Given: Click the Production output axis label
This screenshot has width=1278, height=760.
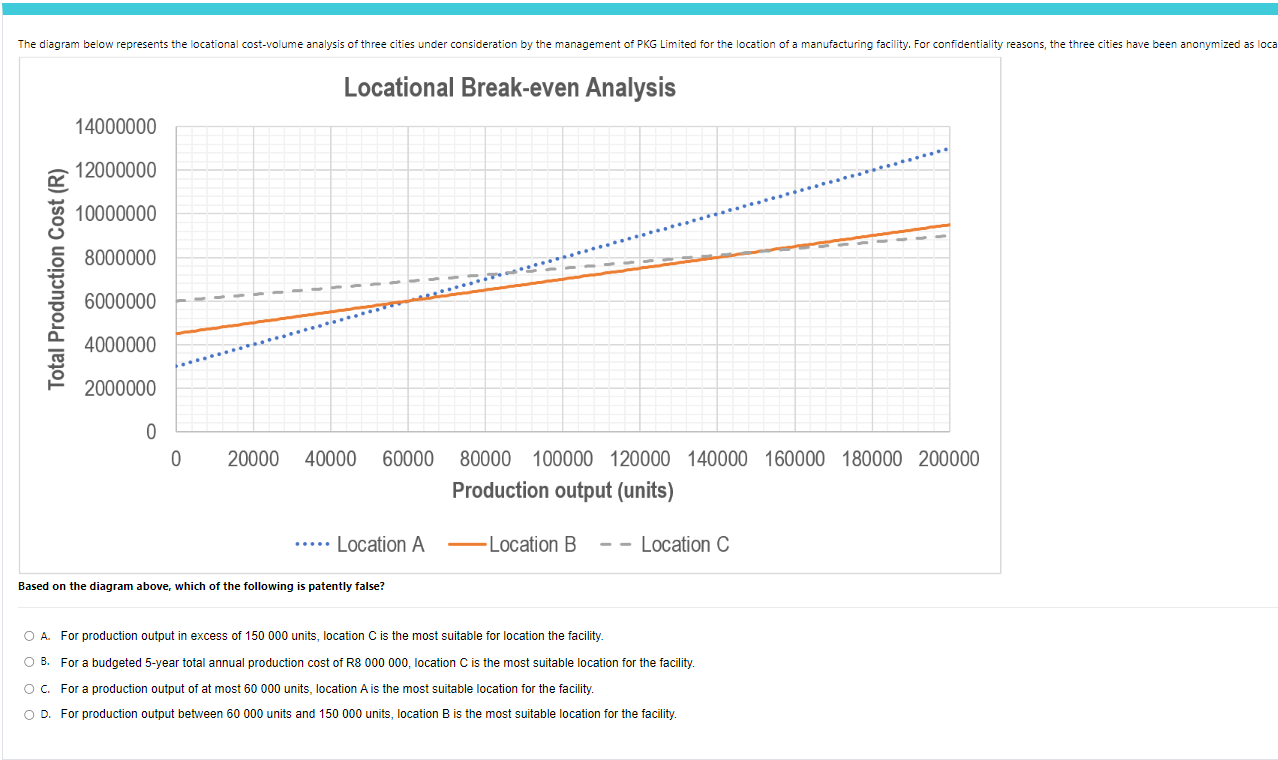Looking at the screenshot, I should (563, 490).
